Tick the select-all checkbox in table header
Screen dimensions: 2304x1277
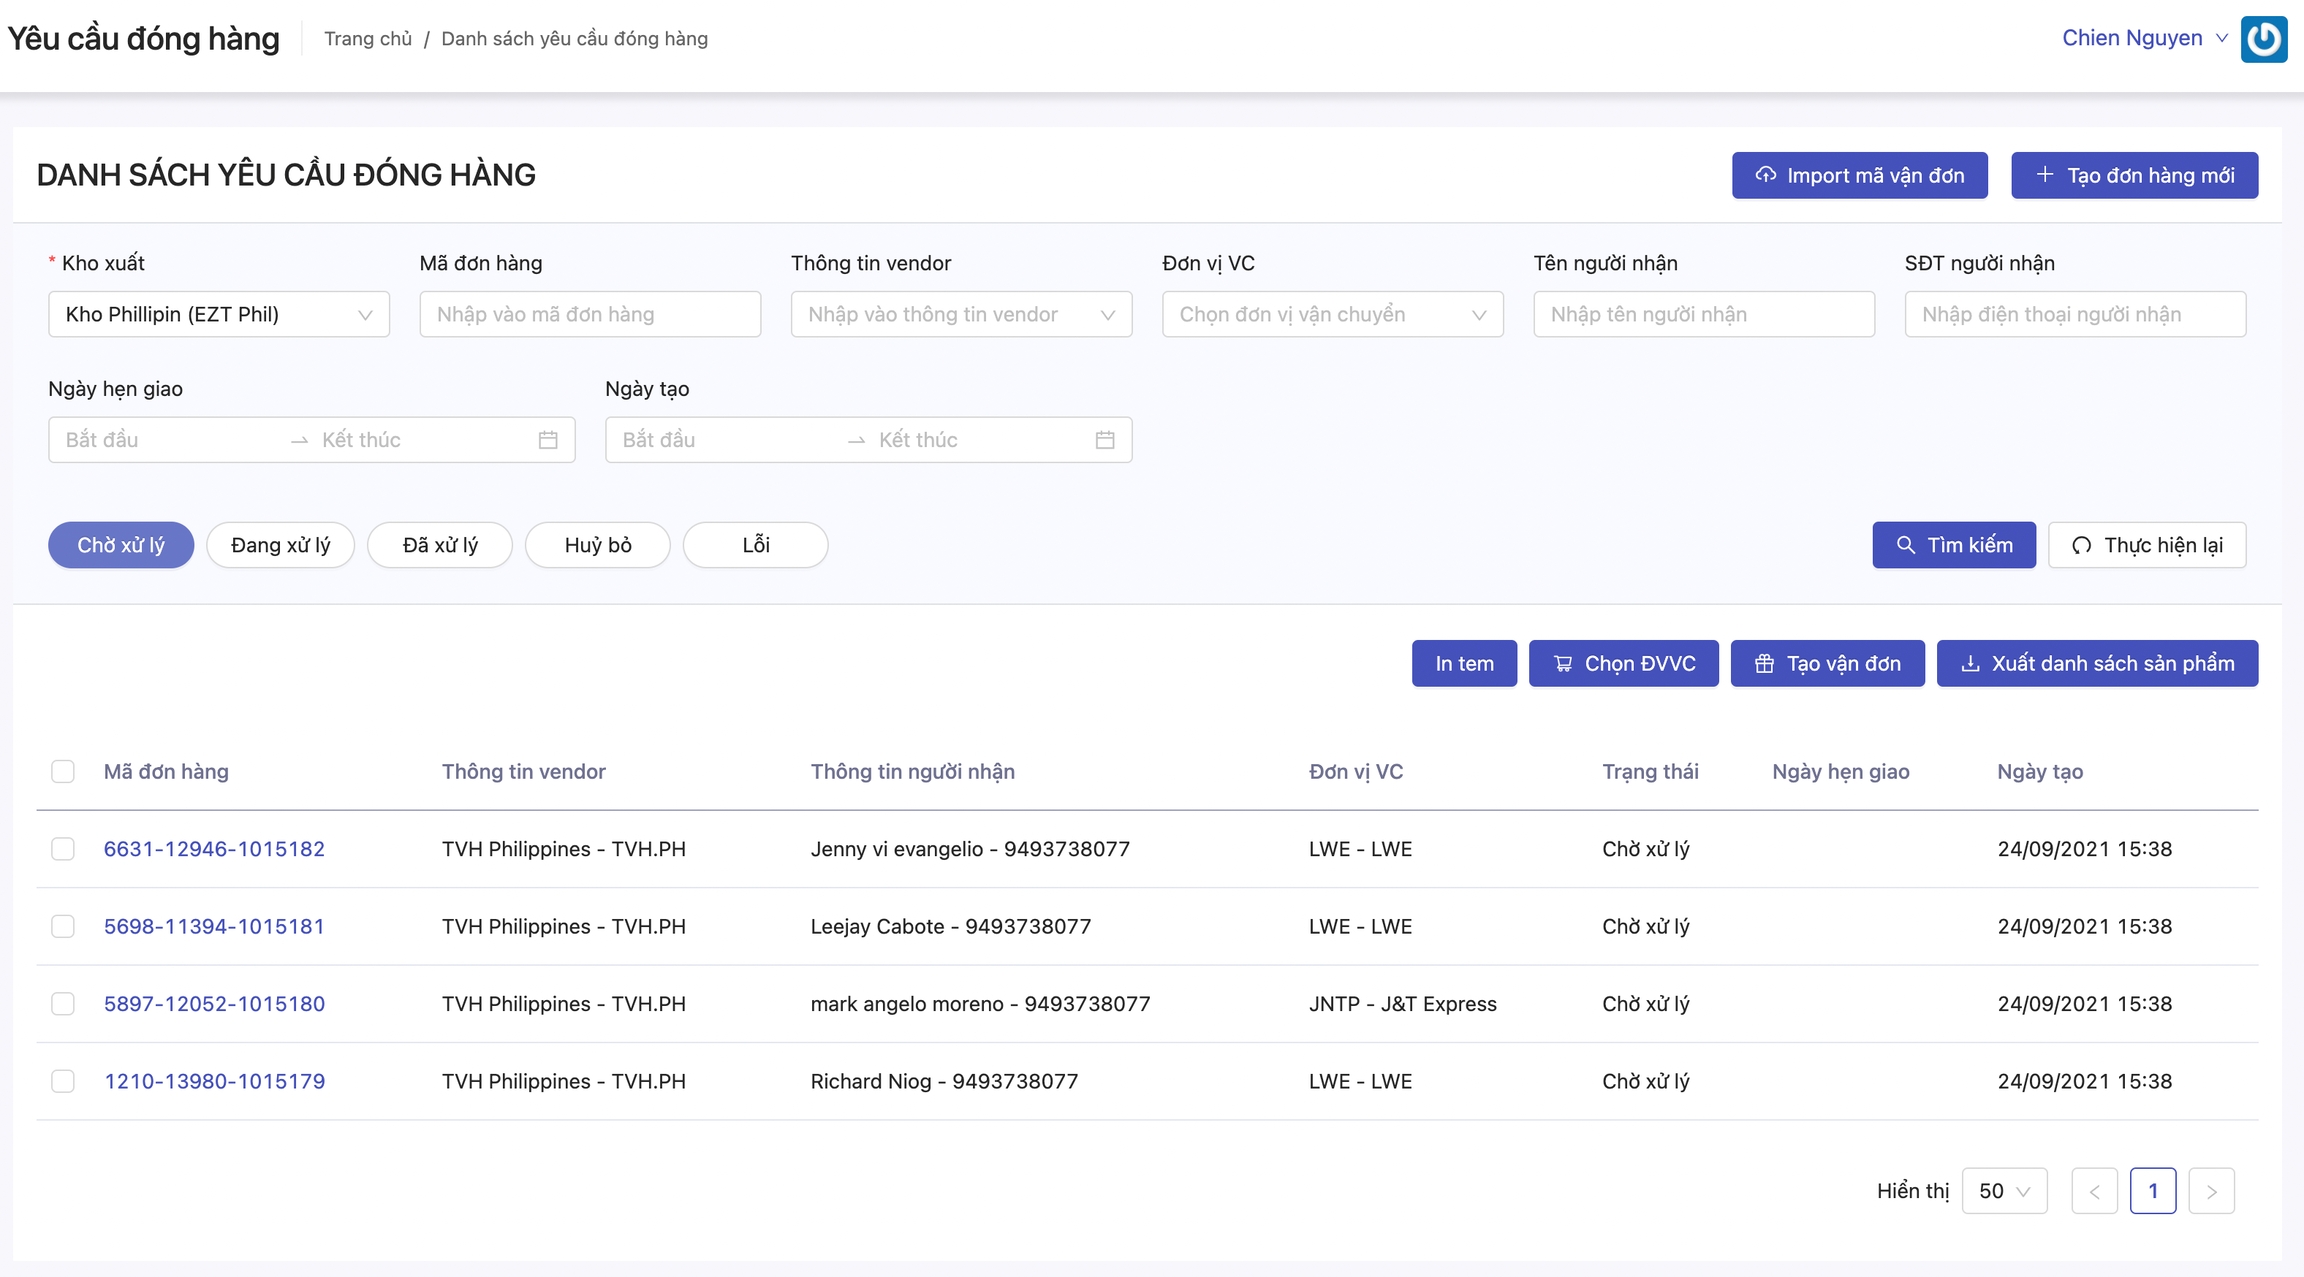point(63,772)
